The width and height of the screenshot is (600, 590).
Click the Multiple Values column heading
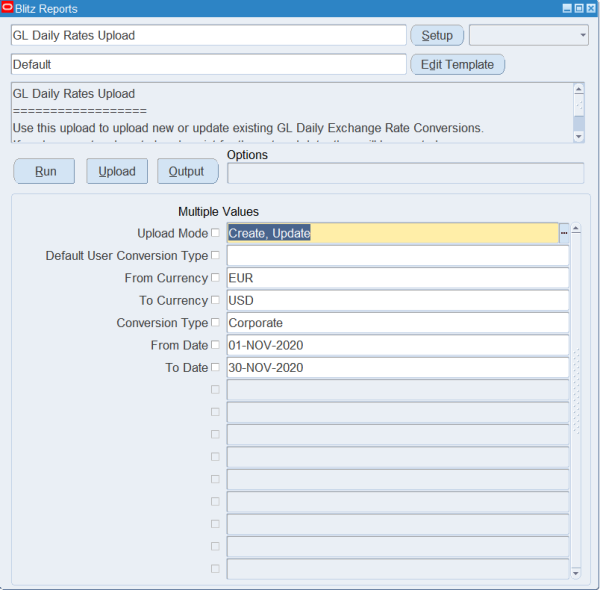tap(218, 212)
